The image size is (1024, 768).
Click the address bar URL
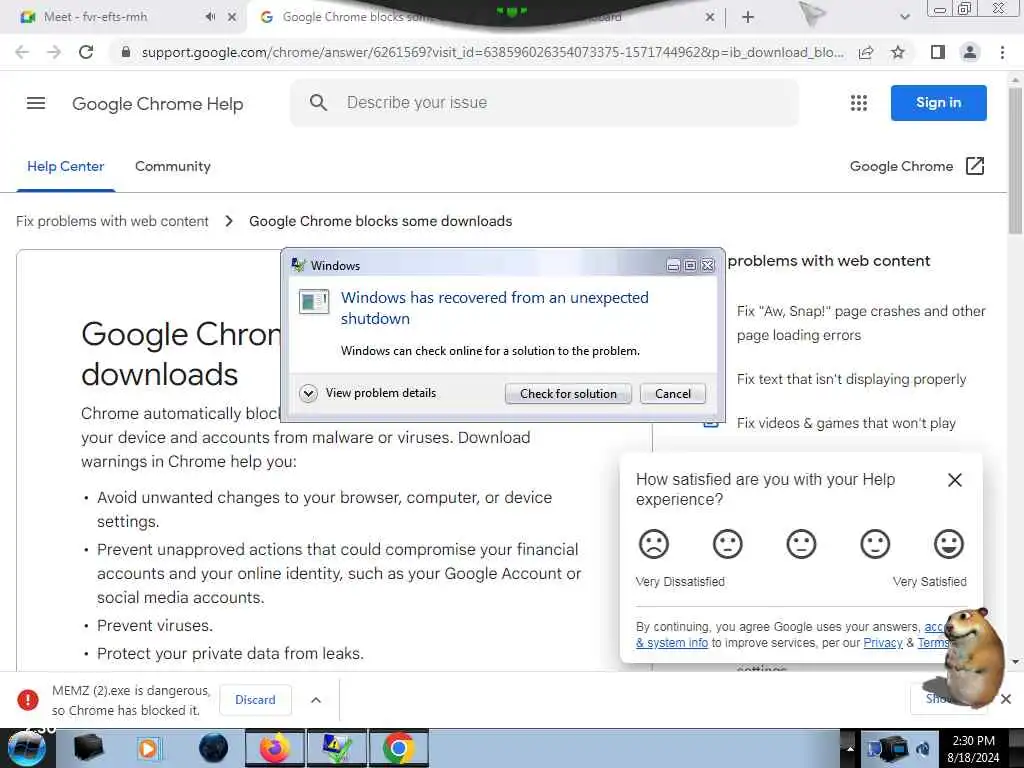492,52
